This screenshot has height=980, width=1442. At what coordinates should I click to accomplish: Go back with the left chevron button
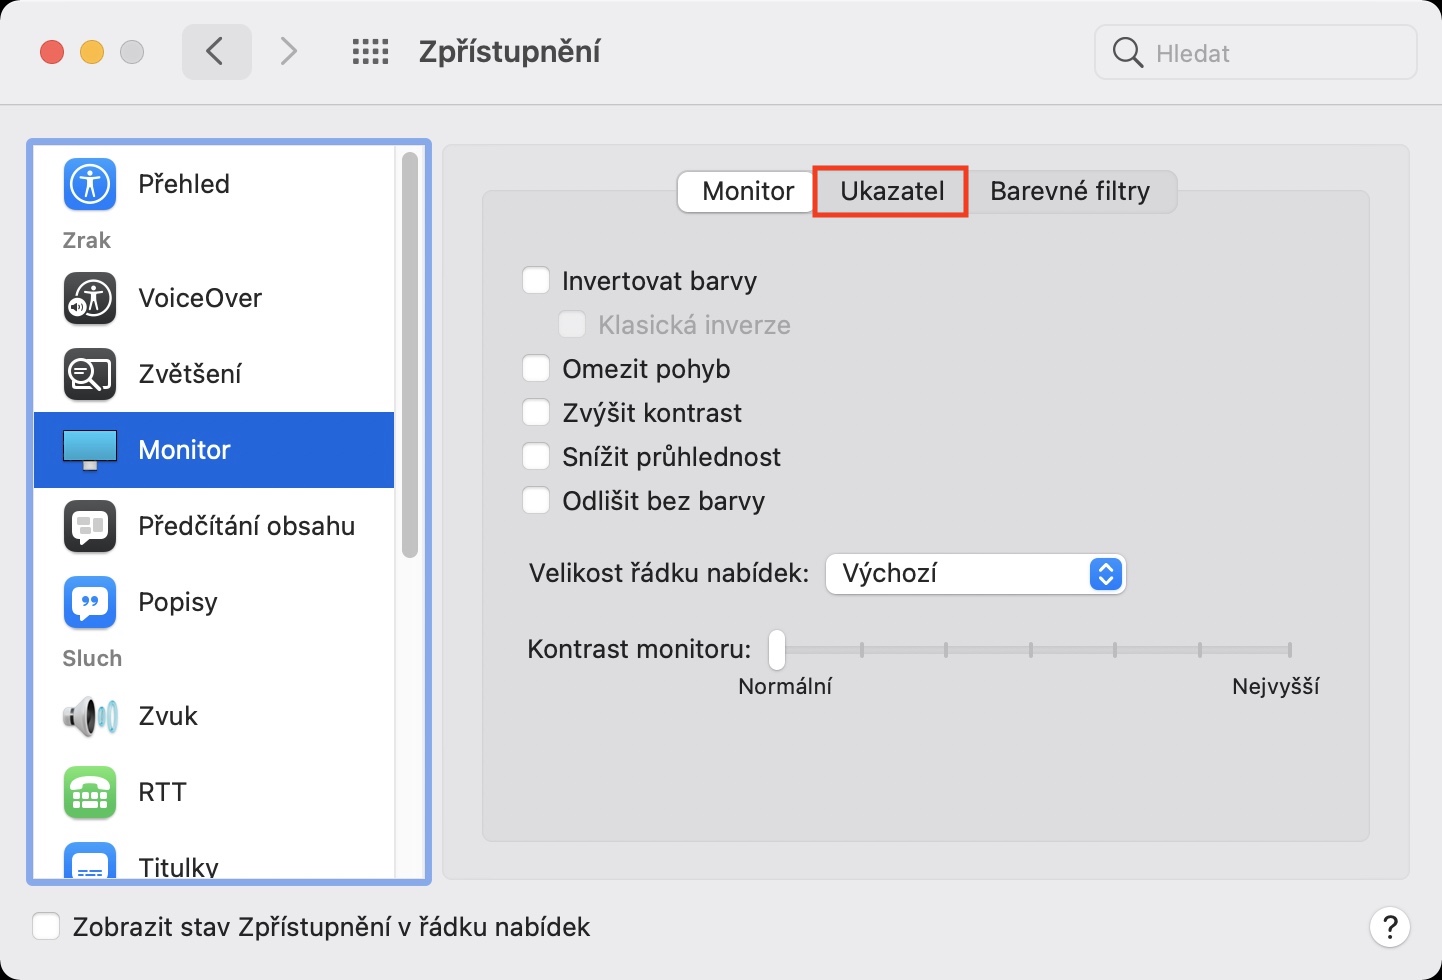216,52
